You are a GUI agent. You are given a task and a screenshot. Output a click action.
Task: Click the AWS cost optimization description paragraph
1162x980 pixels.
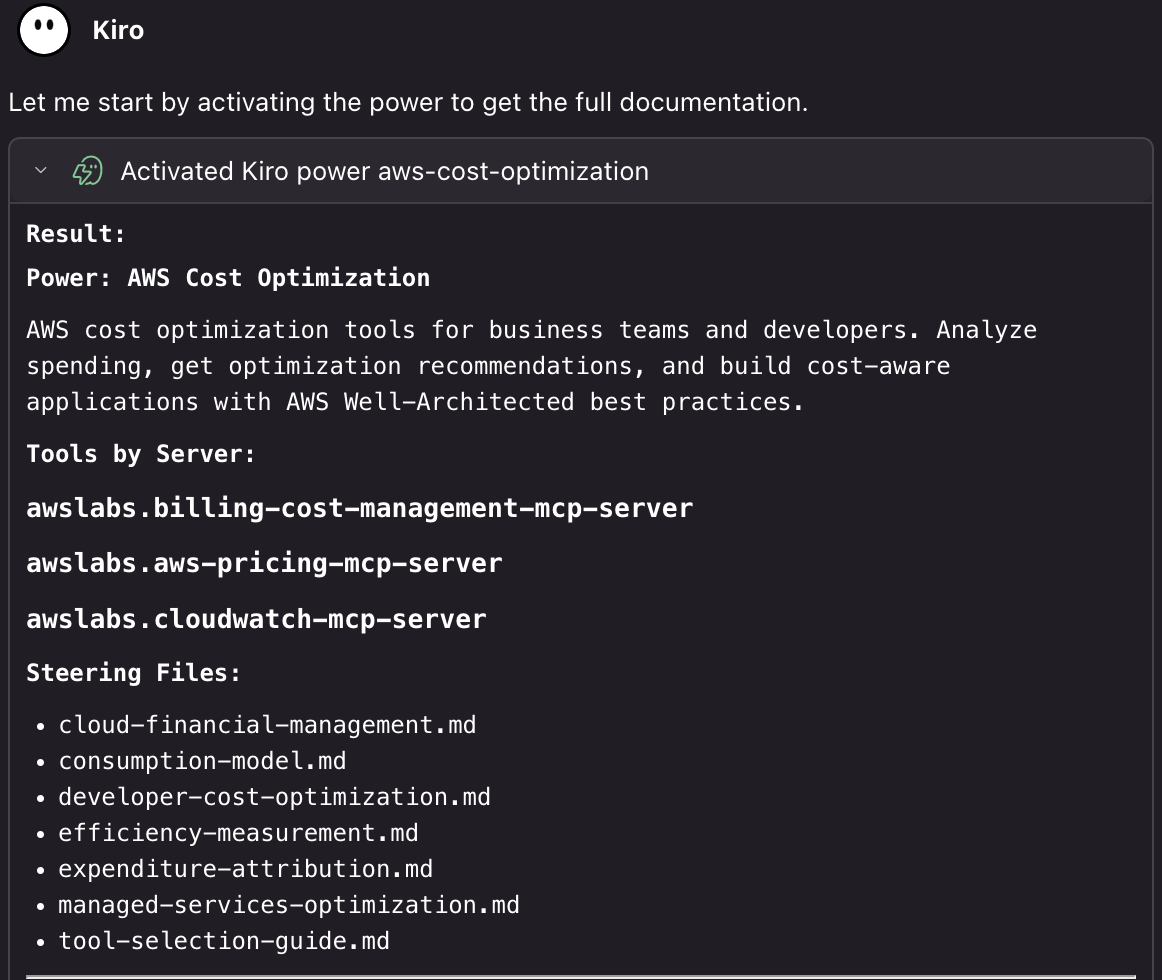point(531,365)
